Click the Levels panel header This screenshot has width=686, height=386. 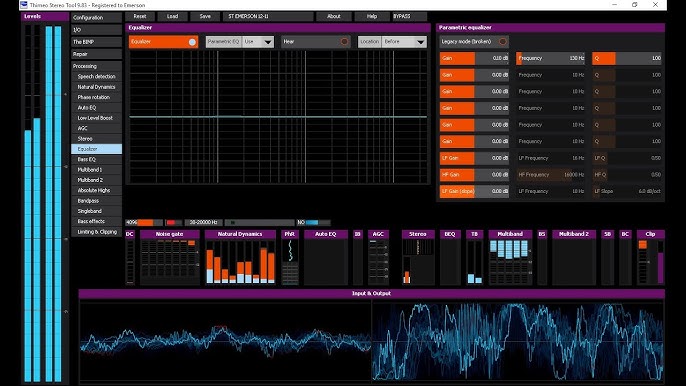45,17
